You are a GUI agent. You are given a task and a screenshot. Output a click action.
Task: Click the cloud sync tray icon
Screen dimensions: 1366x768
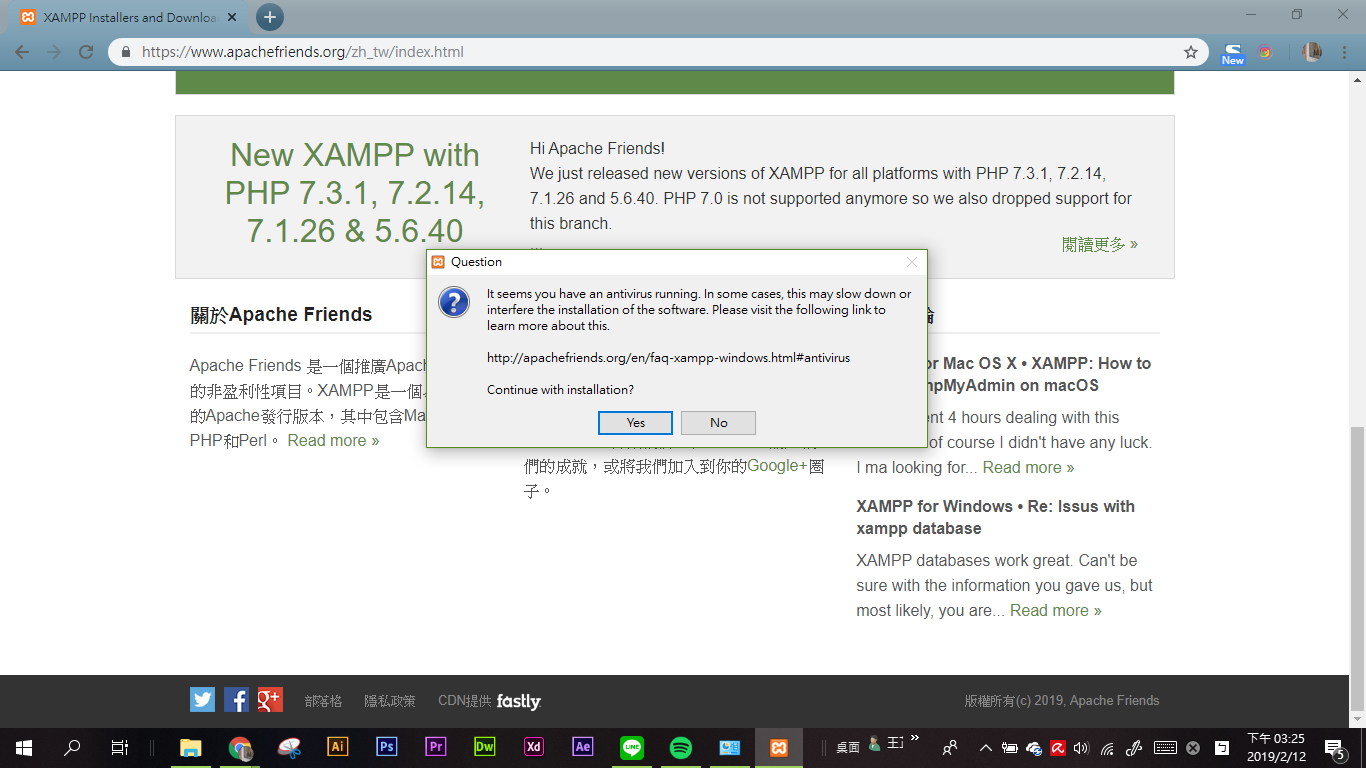coord(1034,747)
